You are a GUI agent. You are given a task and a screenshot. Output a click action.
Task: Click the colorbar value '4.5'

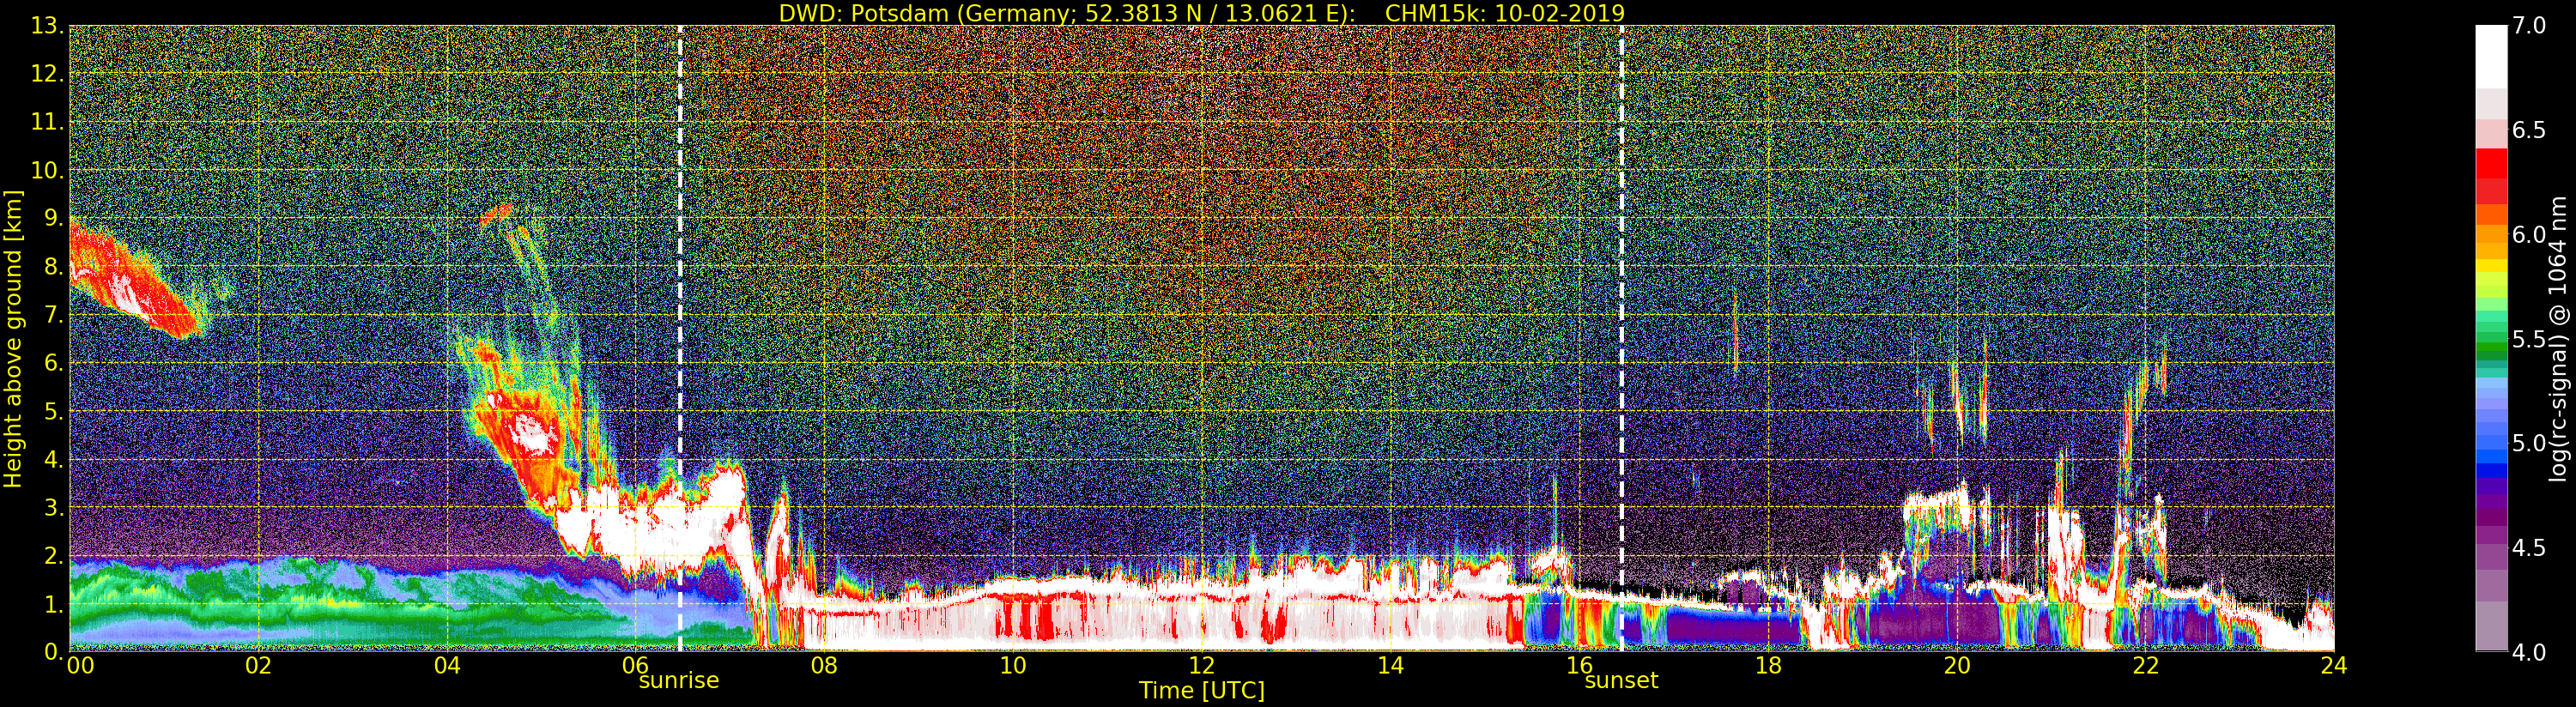[x=2529, y=548]
